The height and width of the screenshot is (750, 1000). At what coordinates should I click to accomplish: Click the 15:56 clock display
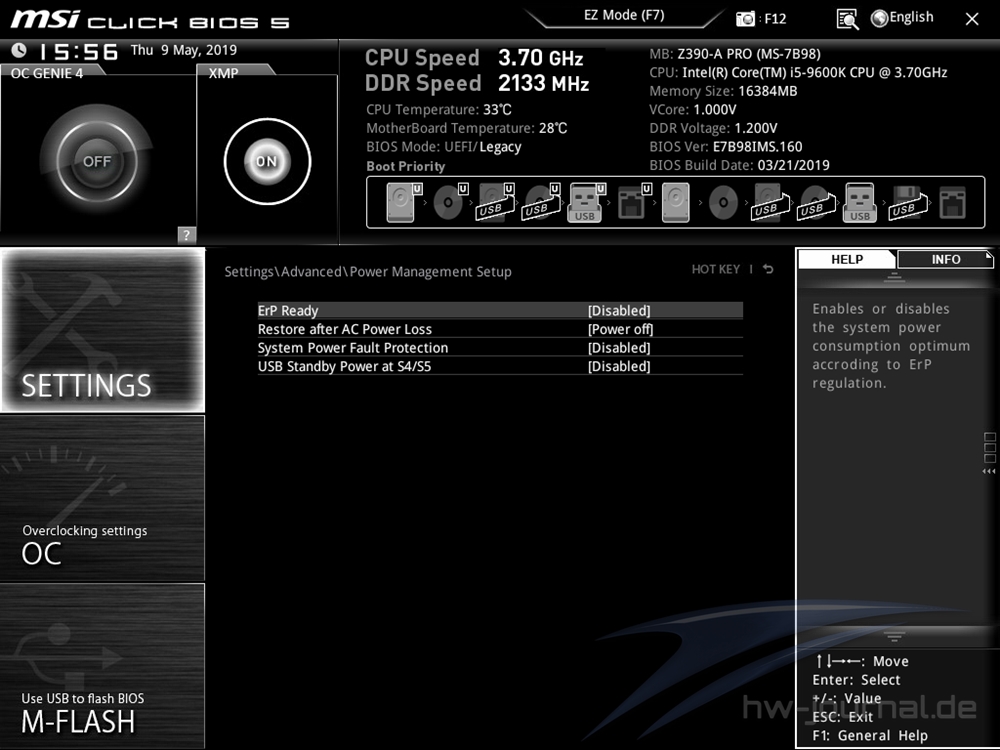pos(78,51)
